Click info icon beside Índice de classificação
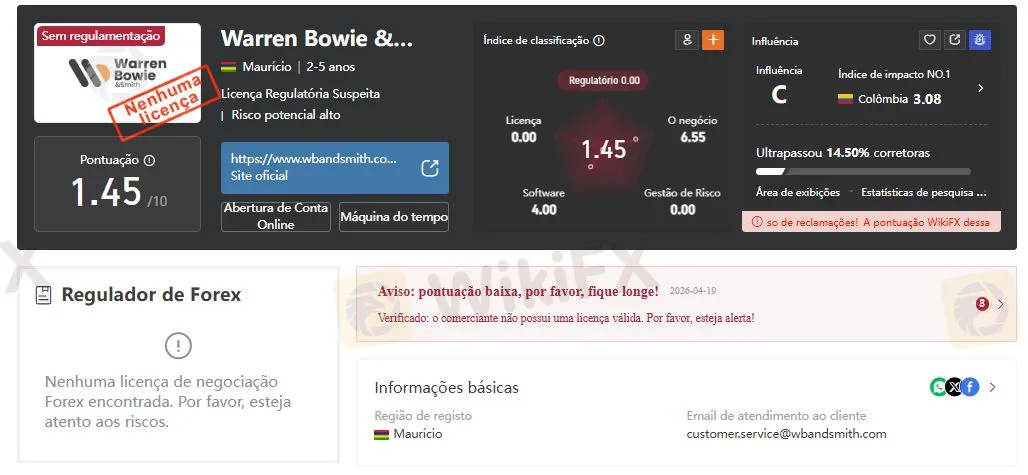Viewport: 1028px width, 475px height. (x=599, y=41)
